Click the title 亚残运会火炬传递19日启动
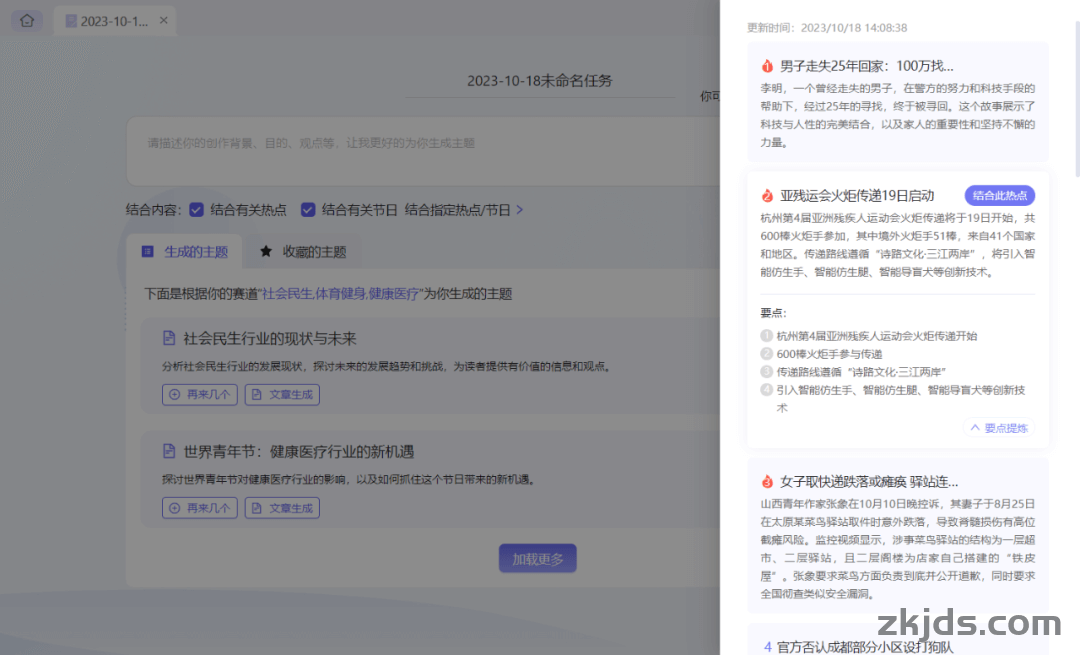This screenshot has height=655, width=1080. point(857,196)
